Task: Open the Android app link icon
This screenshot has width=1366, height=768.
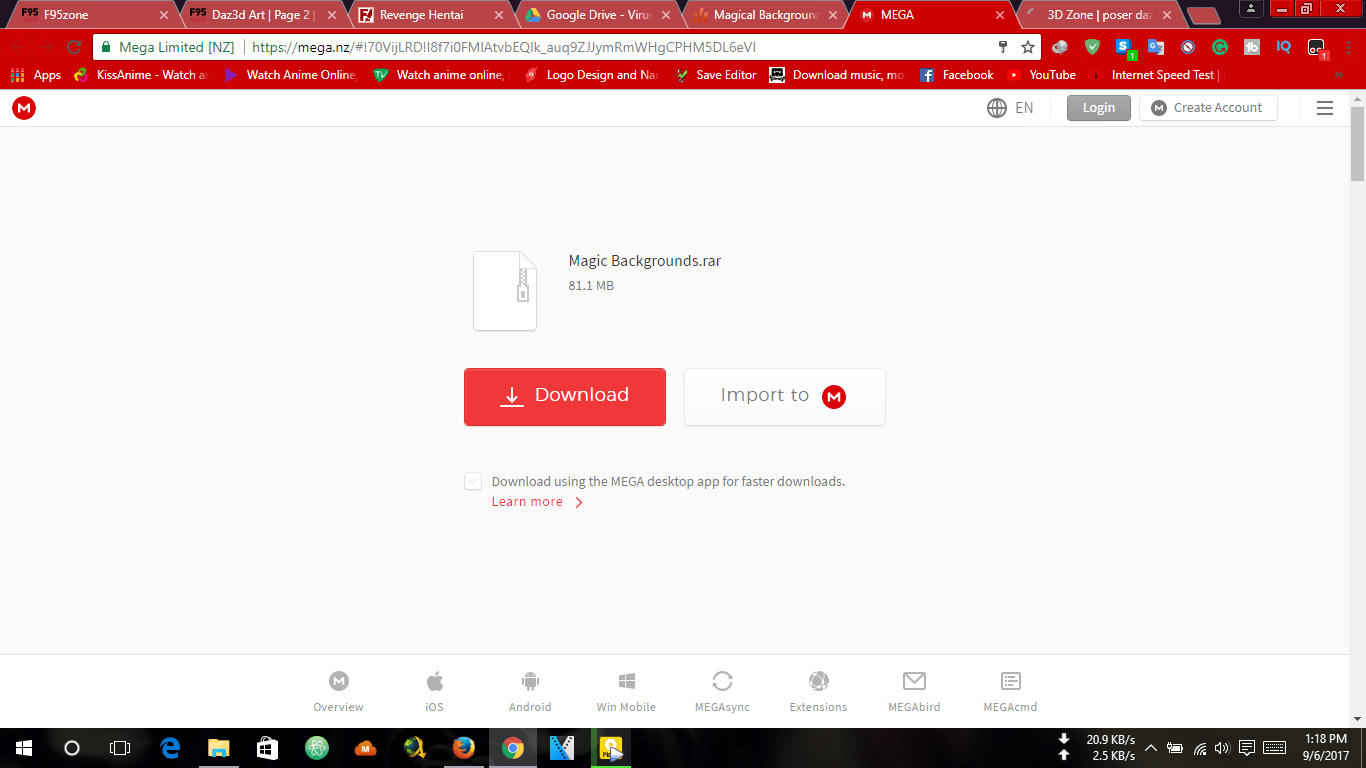Action: [530, 681]
